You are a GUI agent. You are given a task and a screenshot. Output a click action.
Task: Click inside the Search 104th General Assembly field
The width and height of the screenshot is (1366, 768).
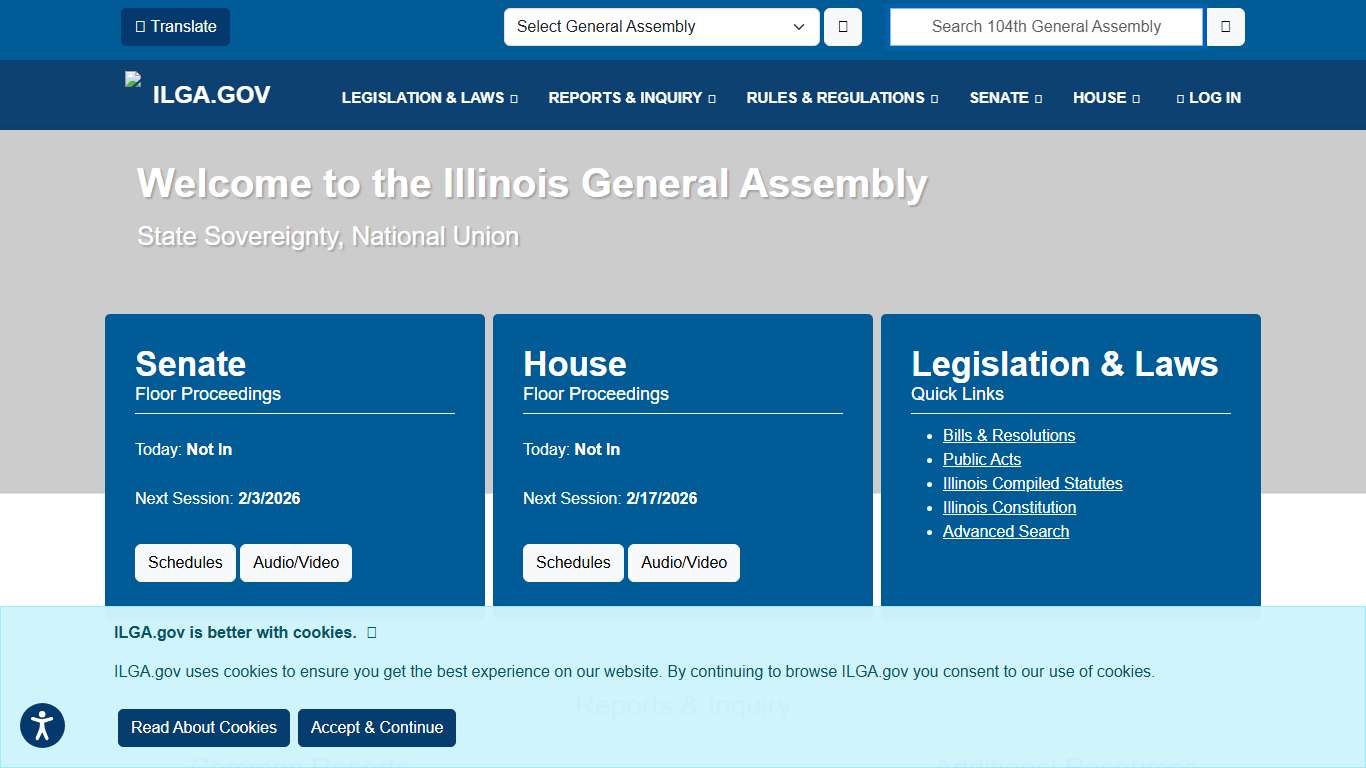(x=1045, y=27)
